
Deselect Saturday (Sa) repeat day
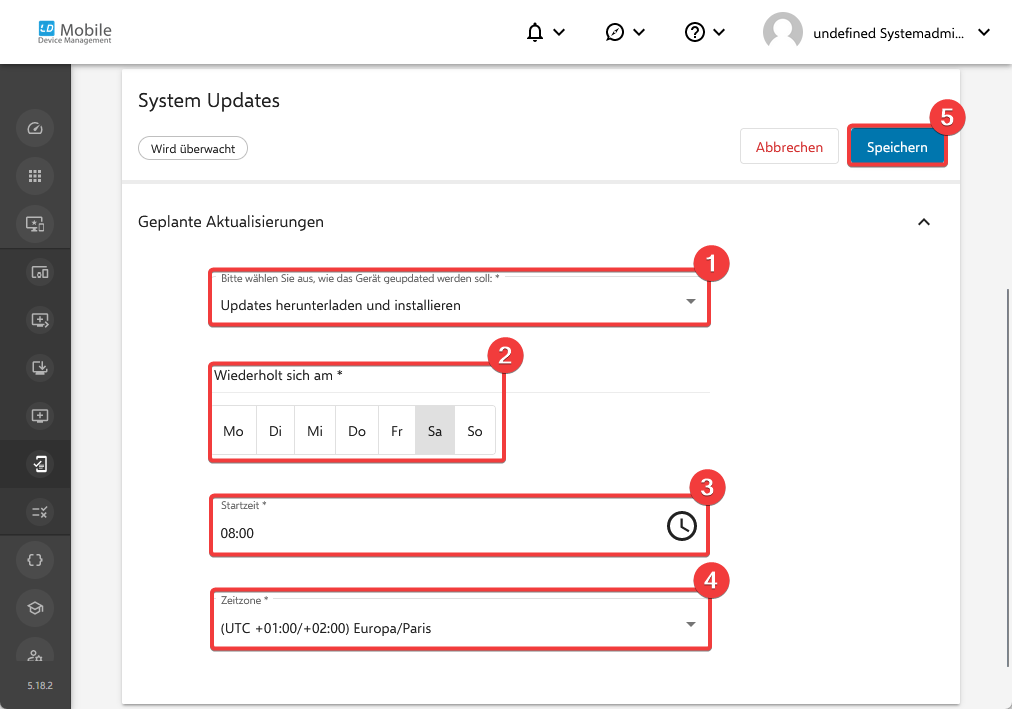click(x=435, y=431)
